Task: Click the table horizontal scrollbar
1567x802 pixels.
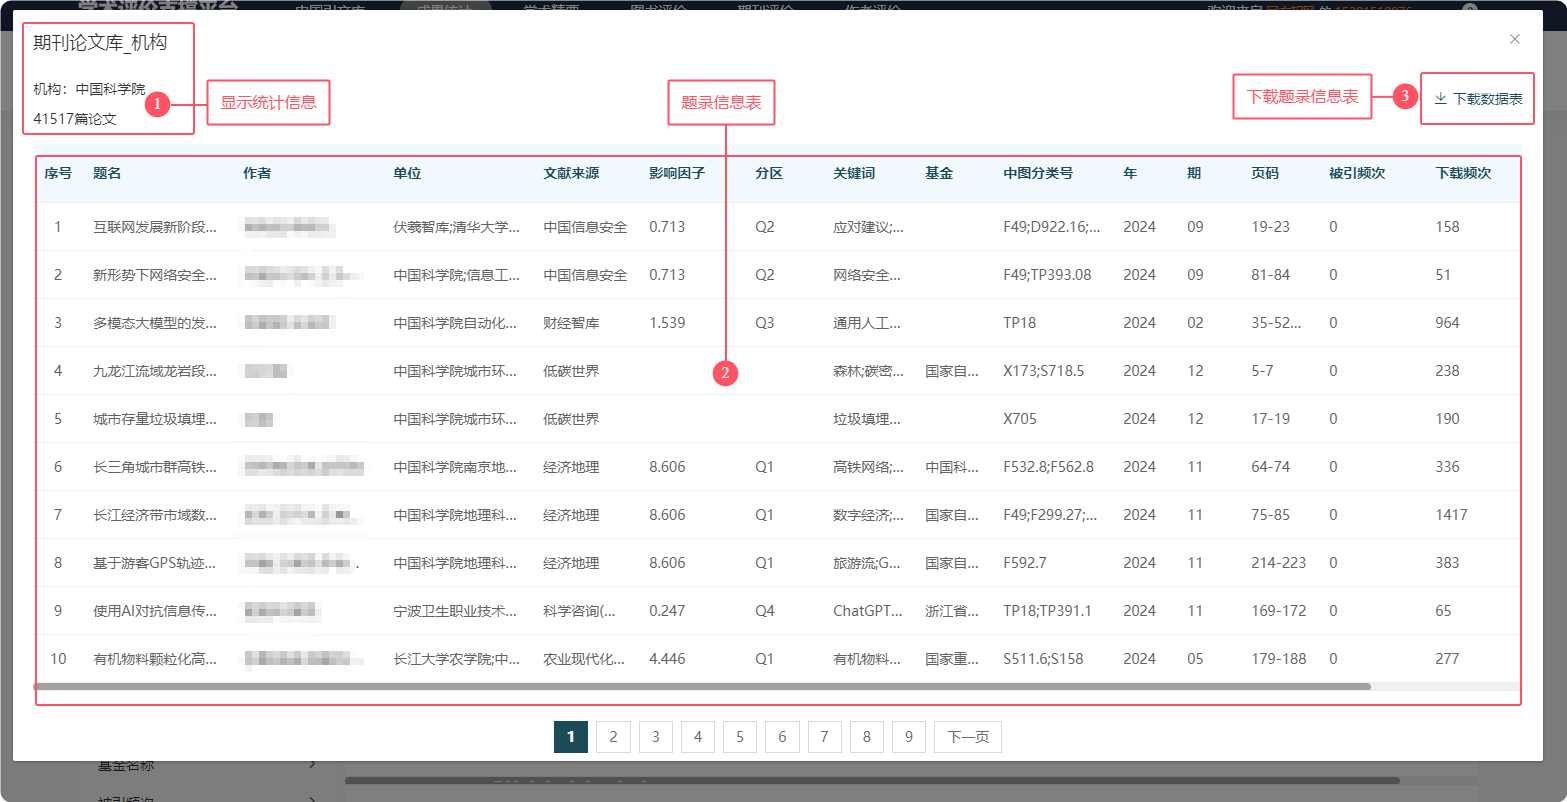Action: coord(702,687)
